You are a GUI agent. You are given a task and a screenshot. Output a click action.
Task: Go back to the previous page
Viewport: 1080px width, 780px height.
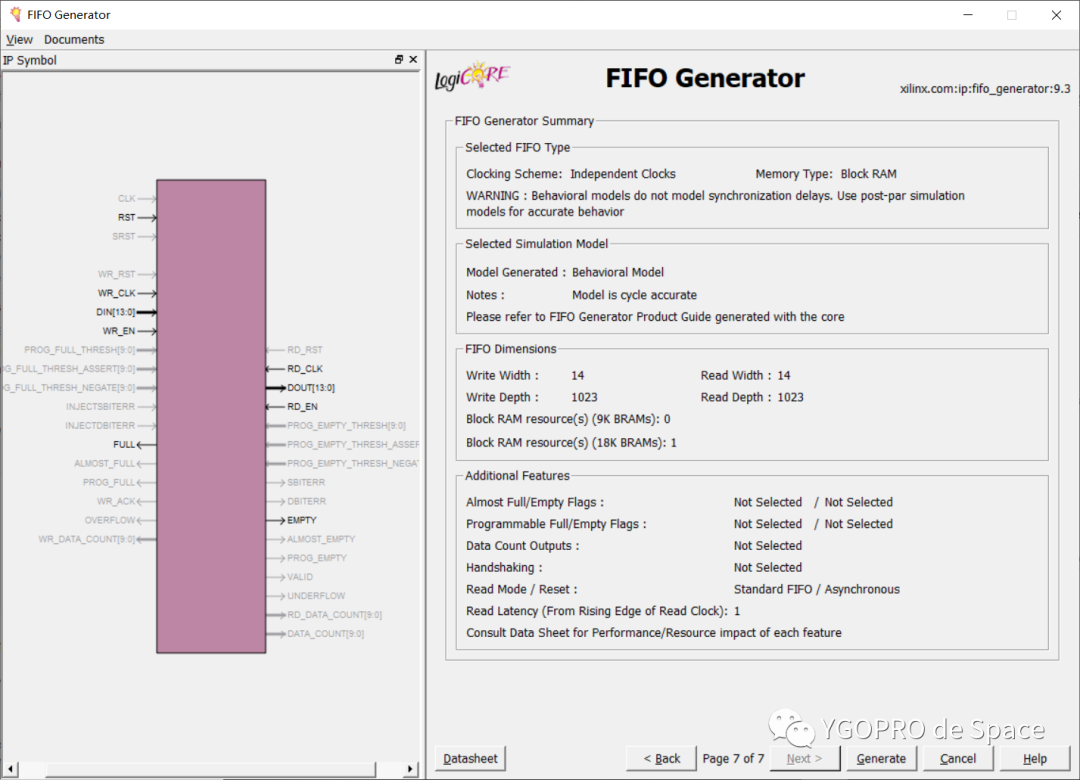point(661,758)
